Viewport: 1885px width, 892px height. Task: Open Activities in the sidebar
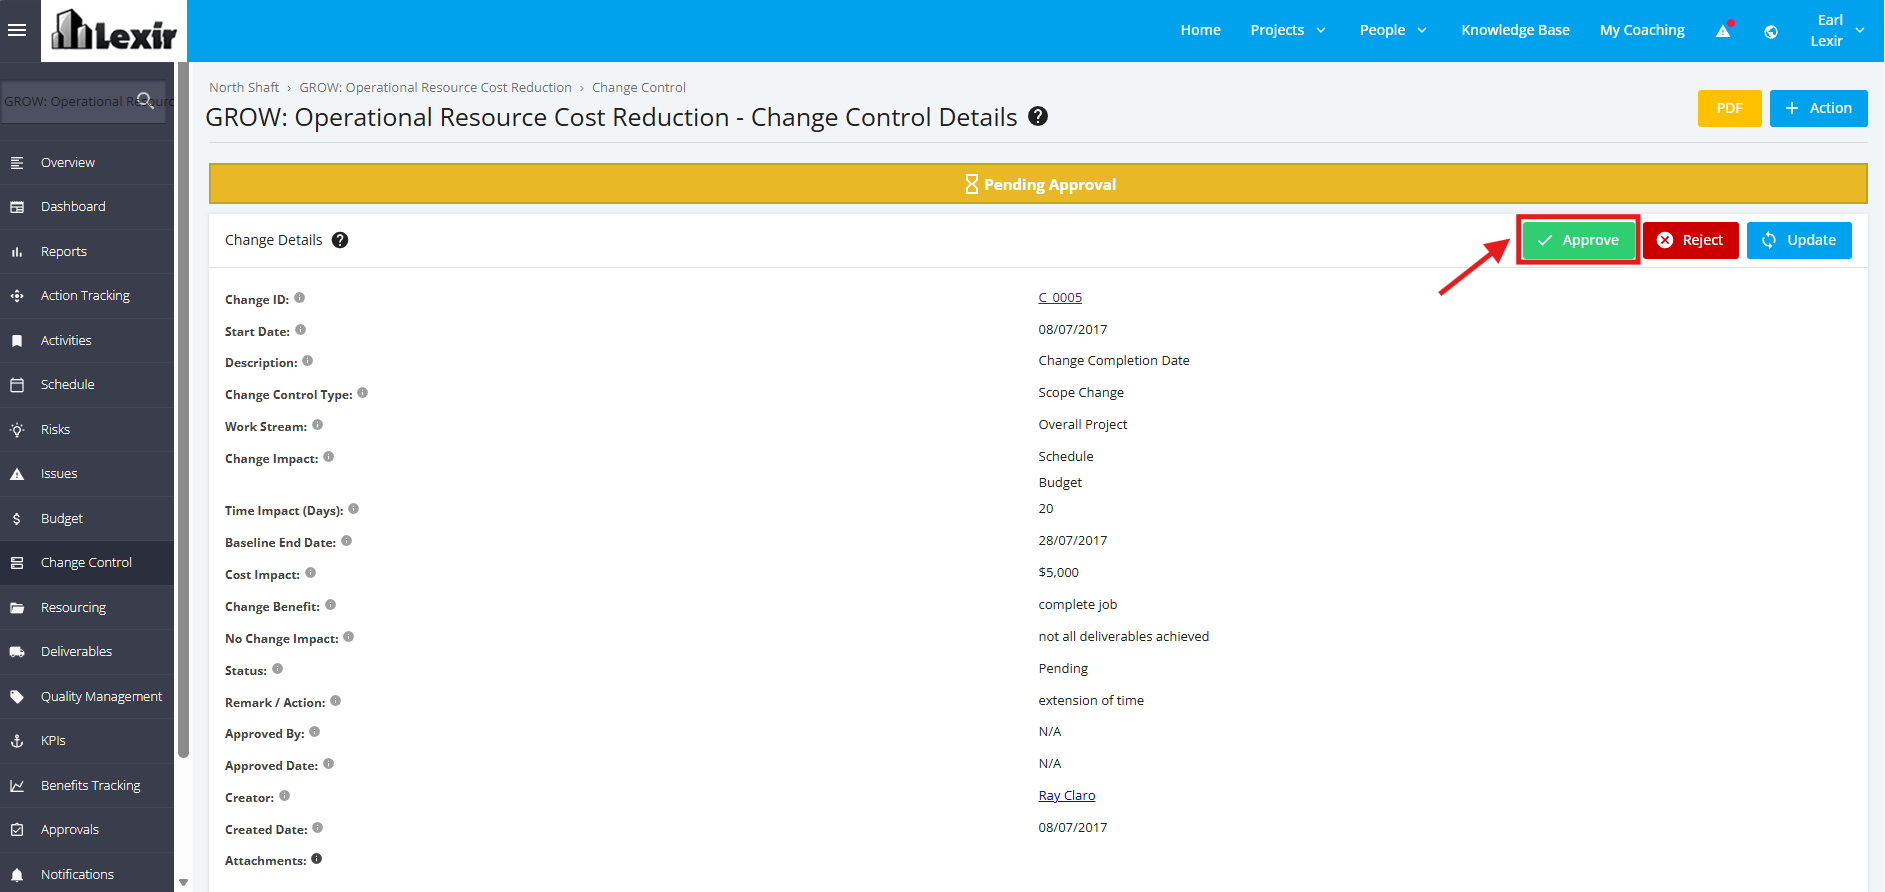pos(87,340)
